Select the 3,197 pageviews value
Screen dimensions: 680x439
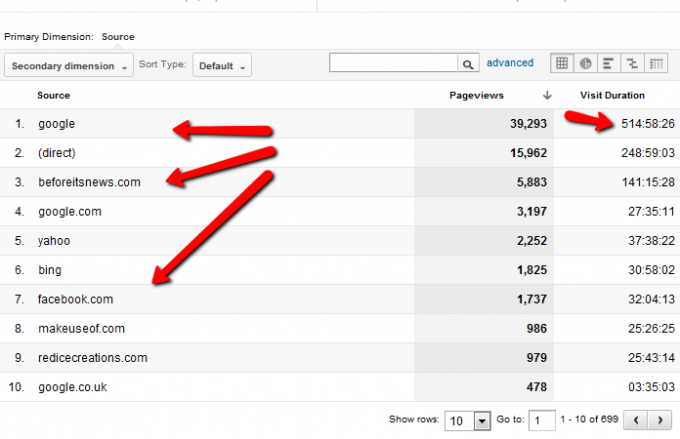[x=532, y=212]
